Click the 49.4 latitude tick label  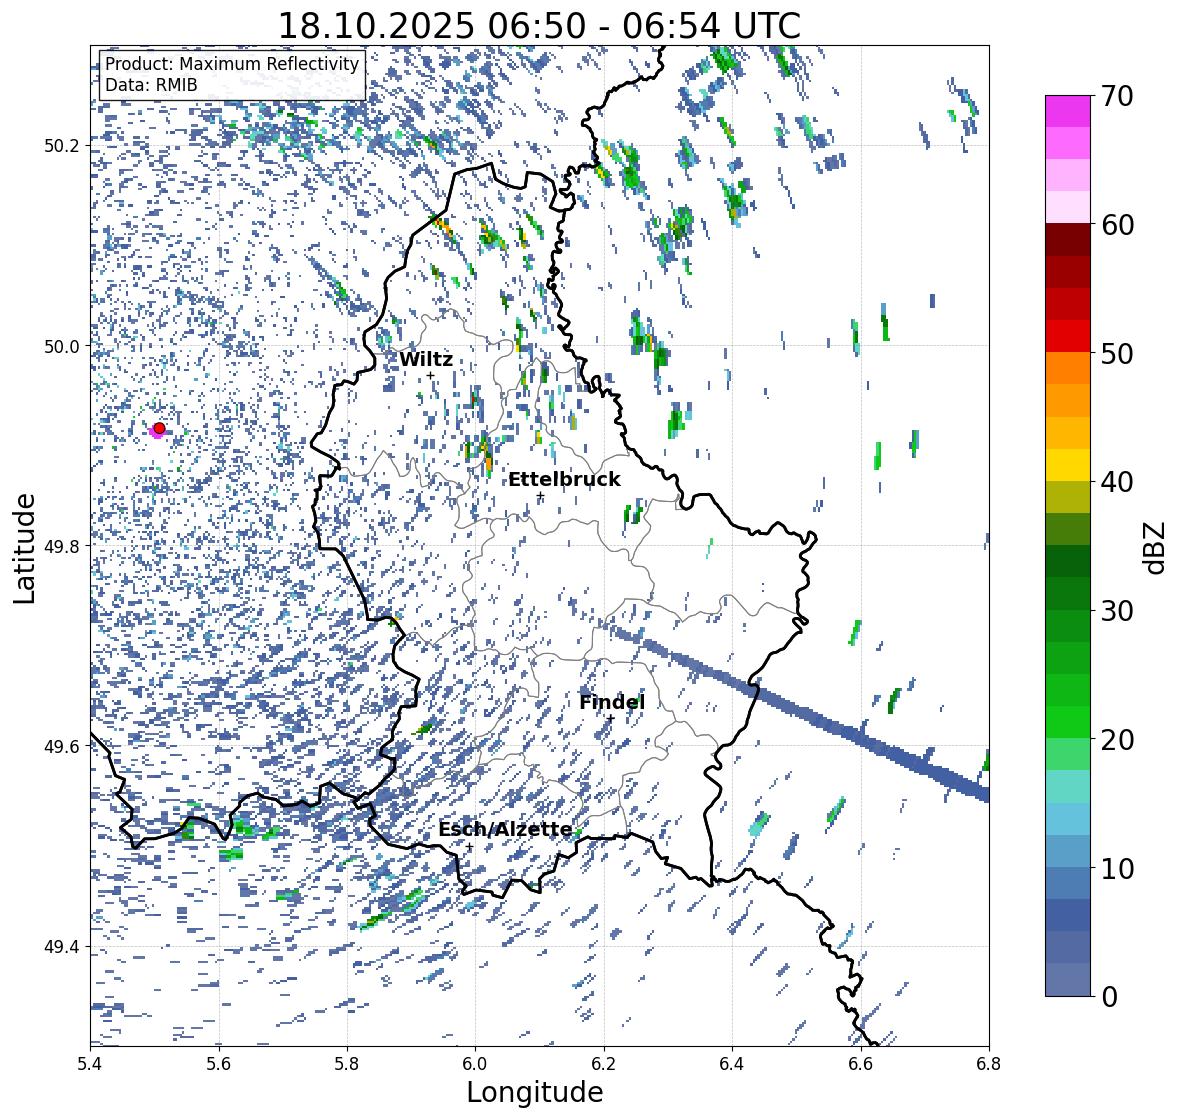tap(63, 947)
